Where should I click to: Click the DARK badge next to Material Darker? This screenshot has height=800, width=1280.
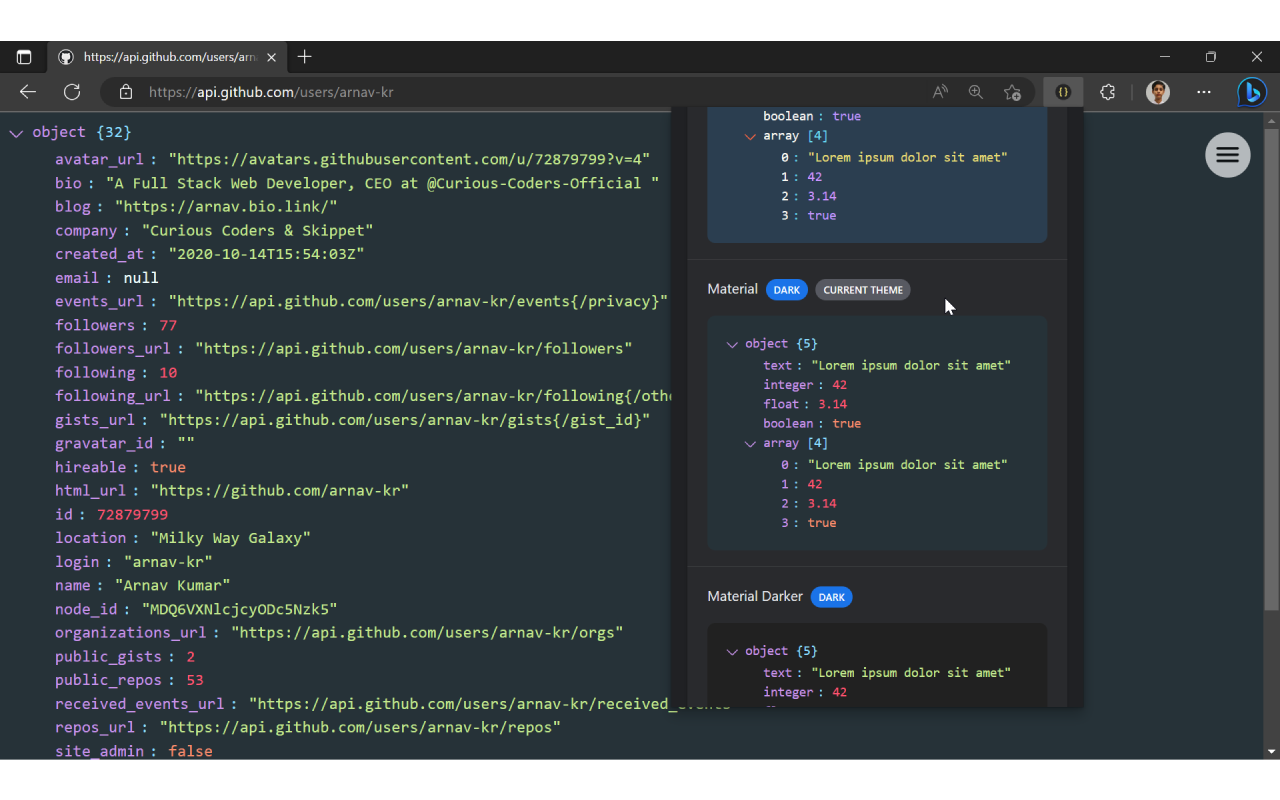(832, 597)
